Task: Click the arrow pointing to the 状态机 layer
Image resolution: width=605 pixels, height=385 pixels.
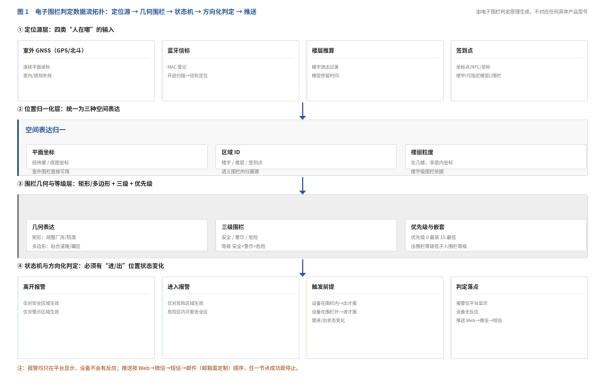Action: (x=302, y=268)
